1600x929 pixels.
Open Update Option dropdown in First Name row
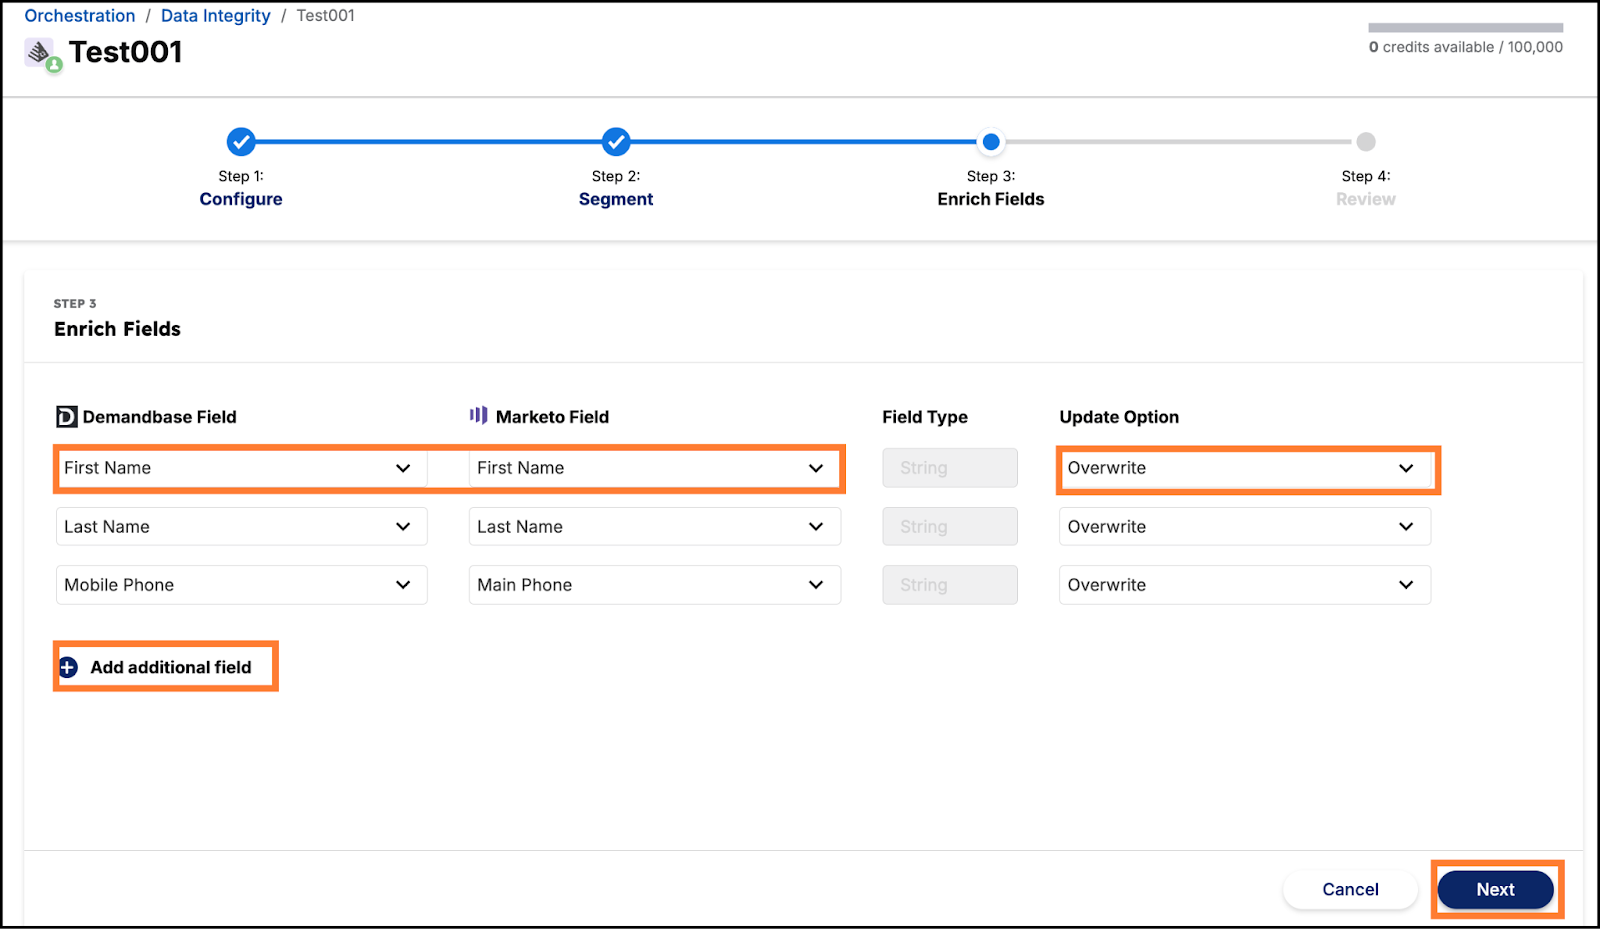pyautogui.click(x=1245, y=468)
